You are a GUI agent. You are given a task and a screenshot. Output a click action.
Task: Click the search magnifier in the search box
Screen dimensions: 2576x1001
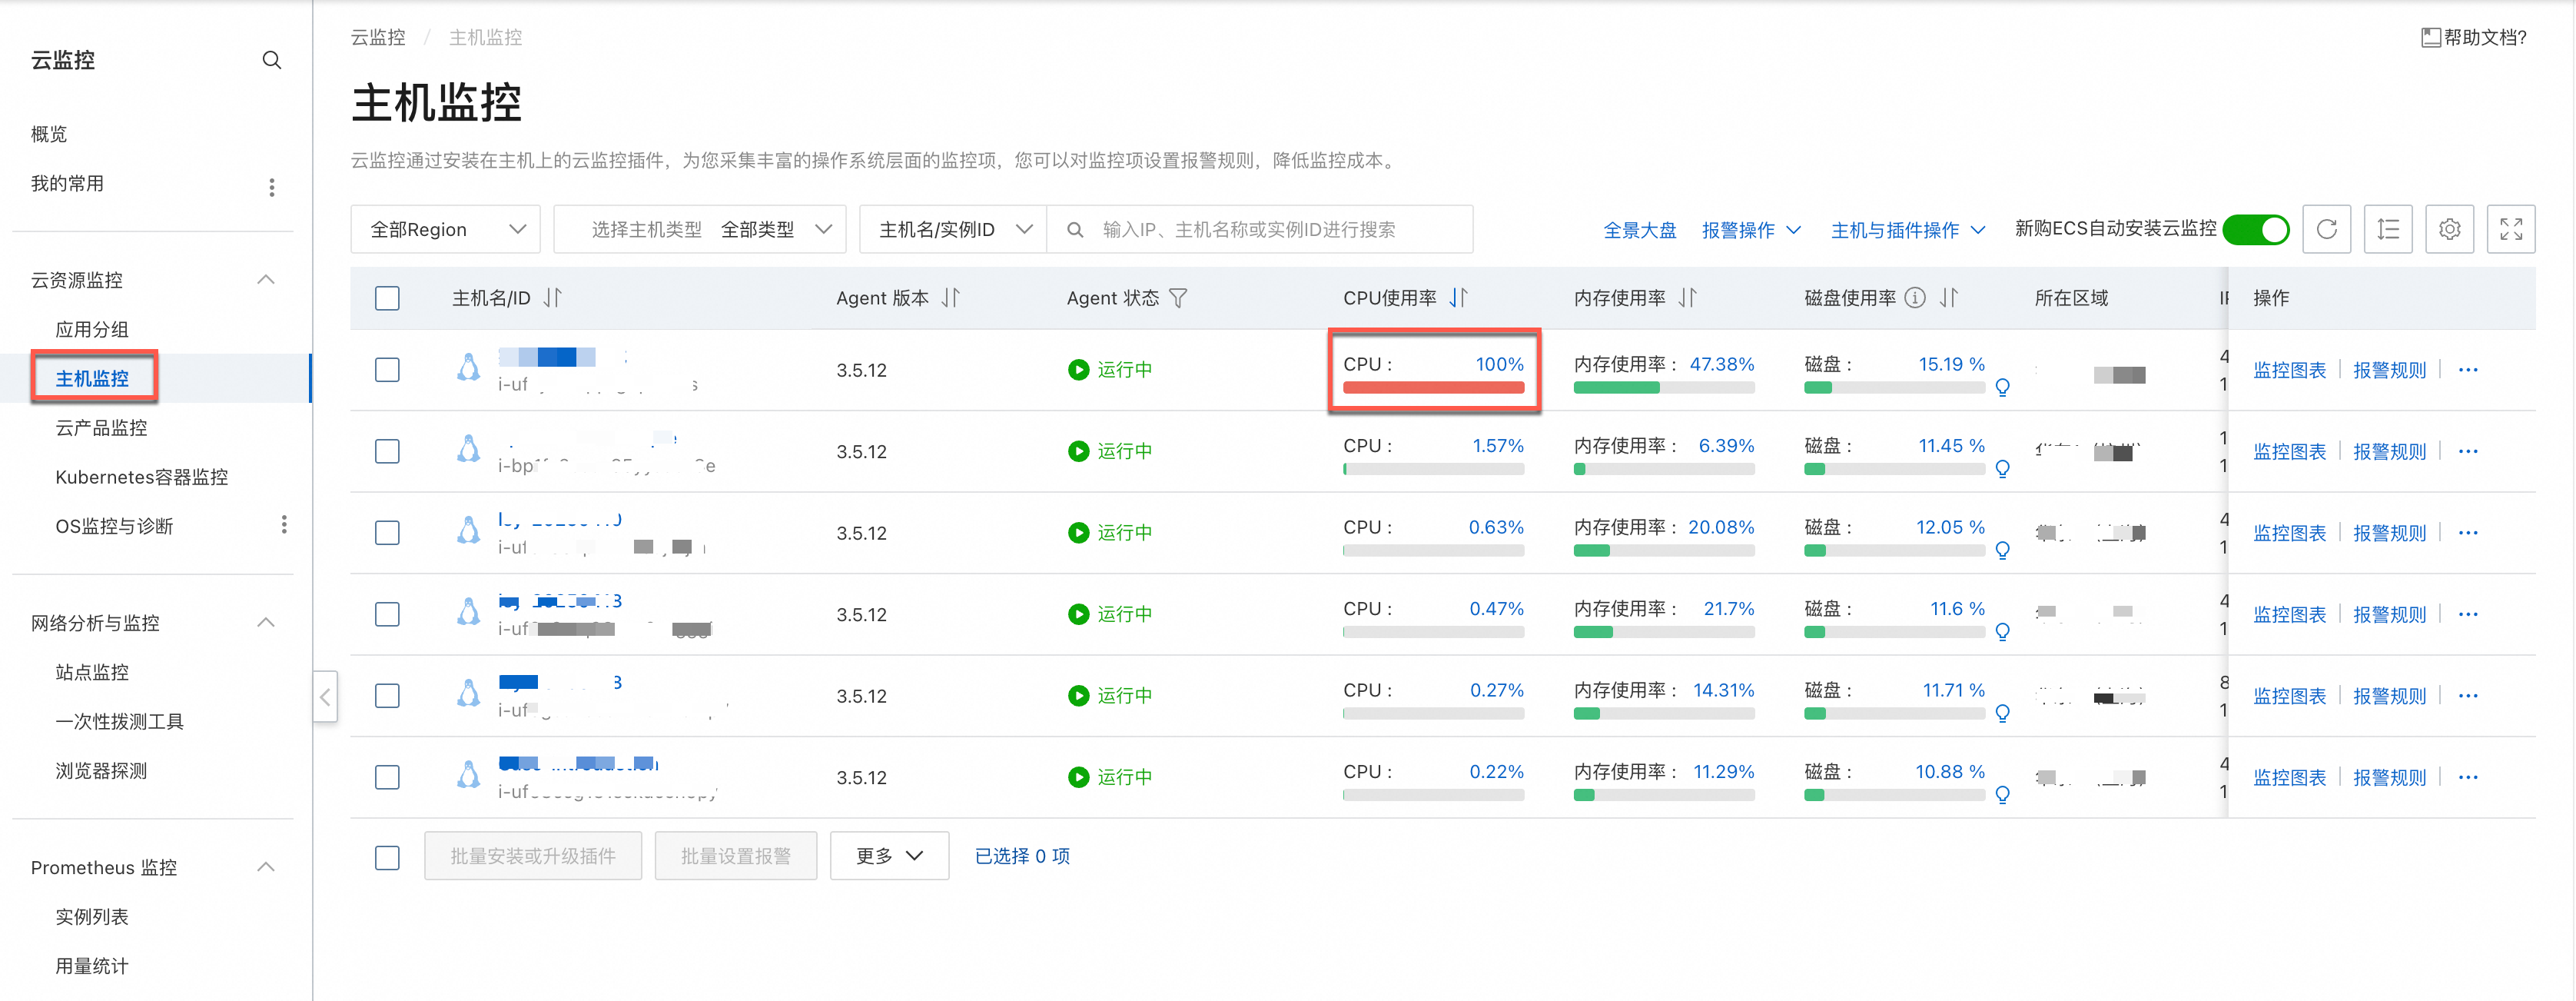point(1075,230)
